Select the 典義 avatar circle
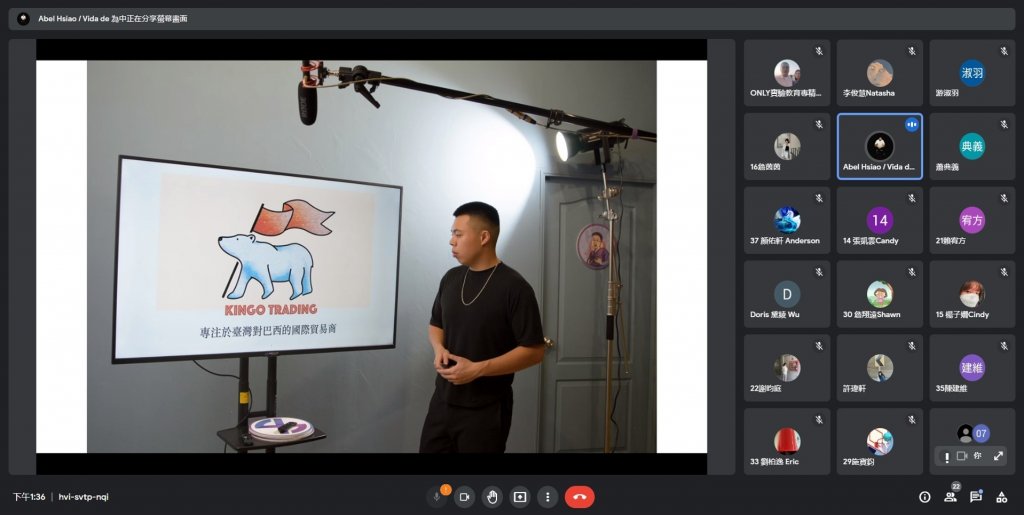The image size is (1024, 515). [972, 146]
